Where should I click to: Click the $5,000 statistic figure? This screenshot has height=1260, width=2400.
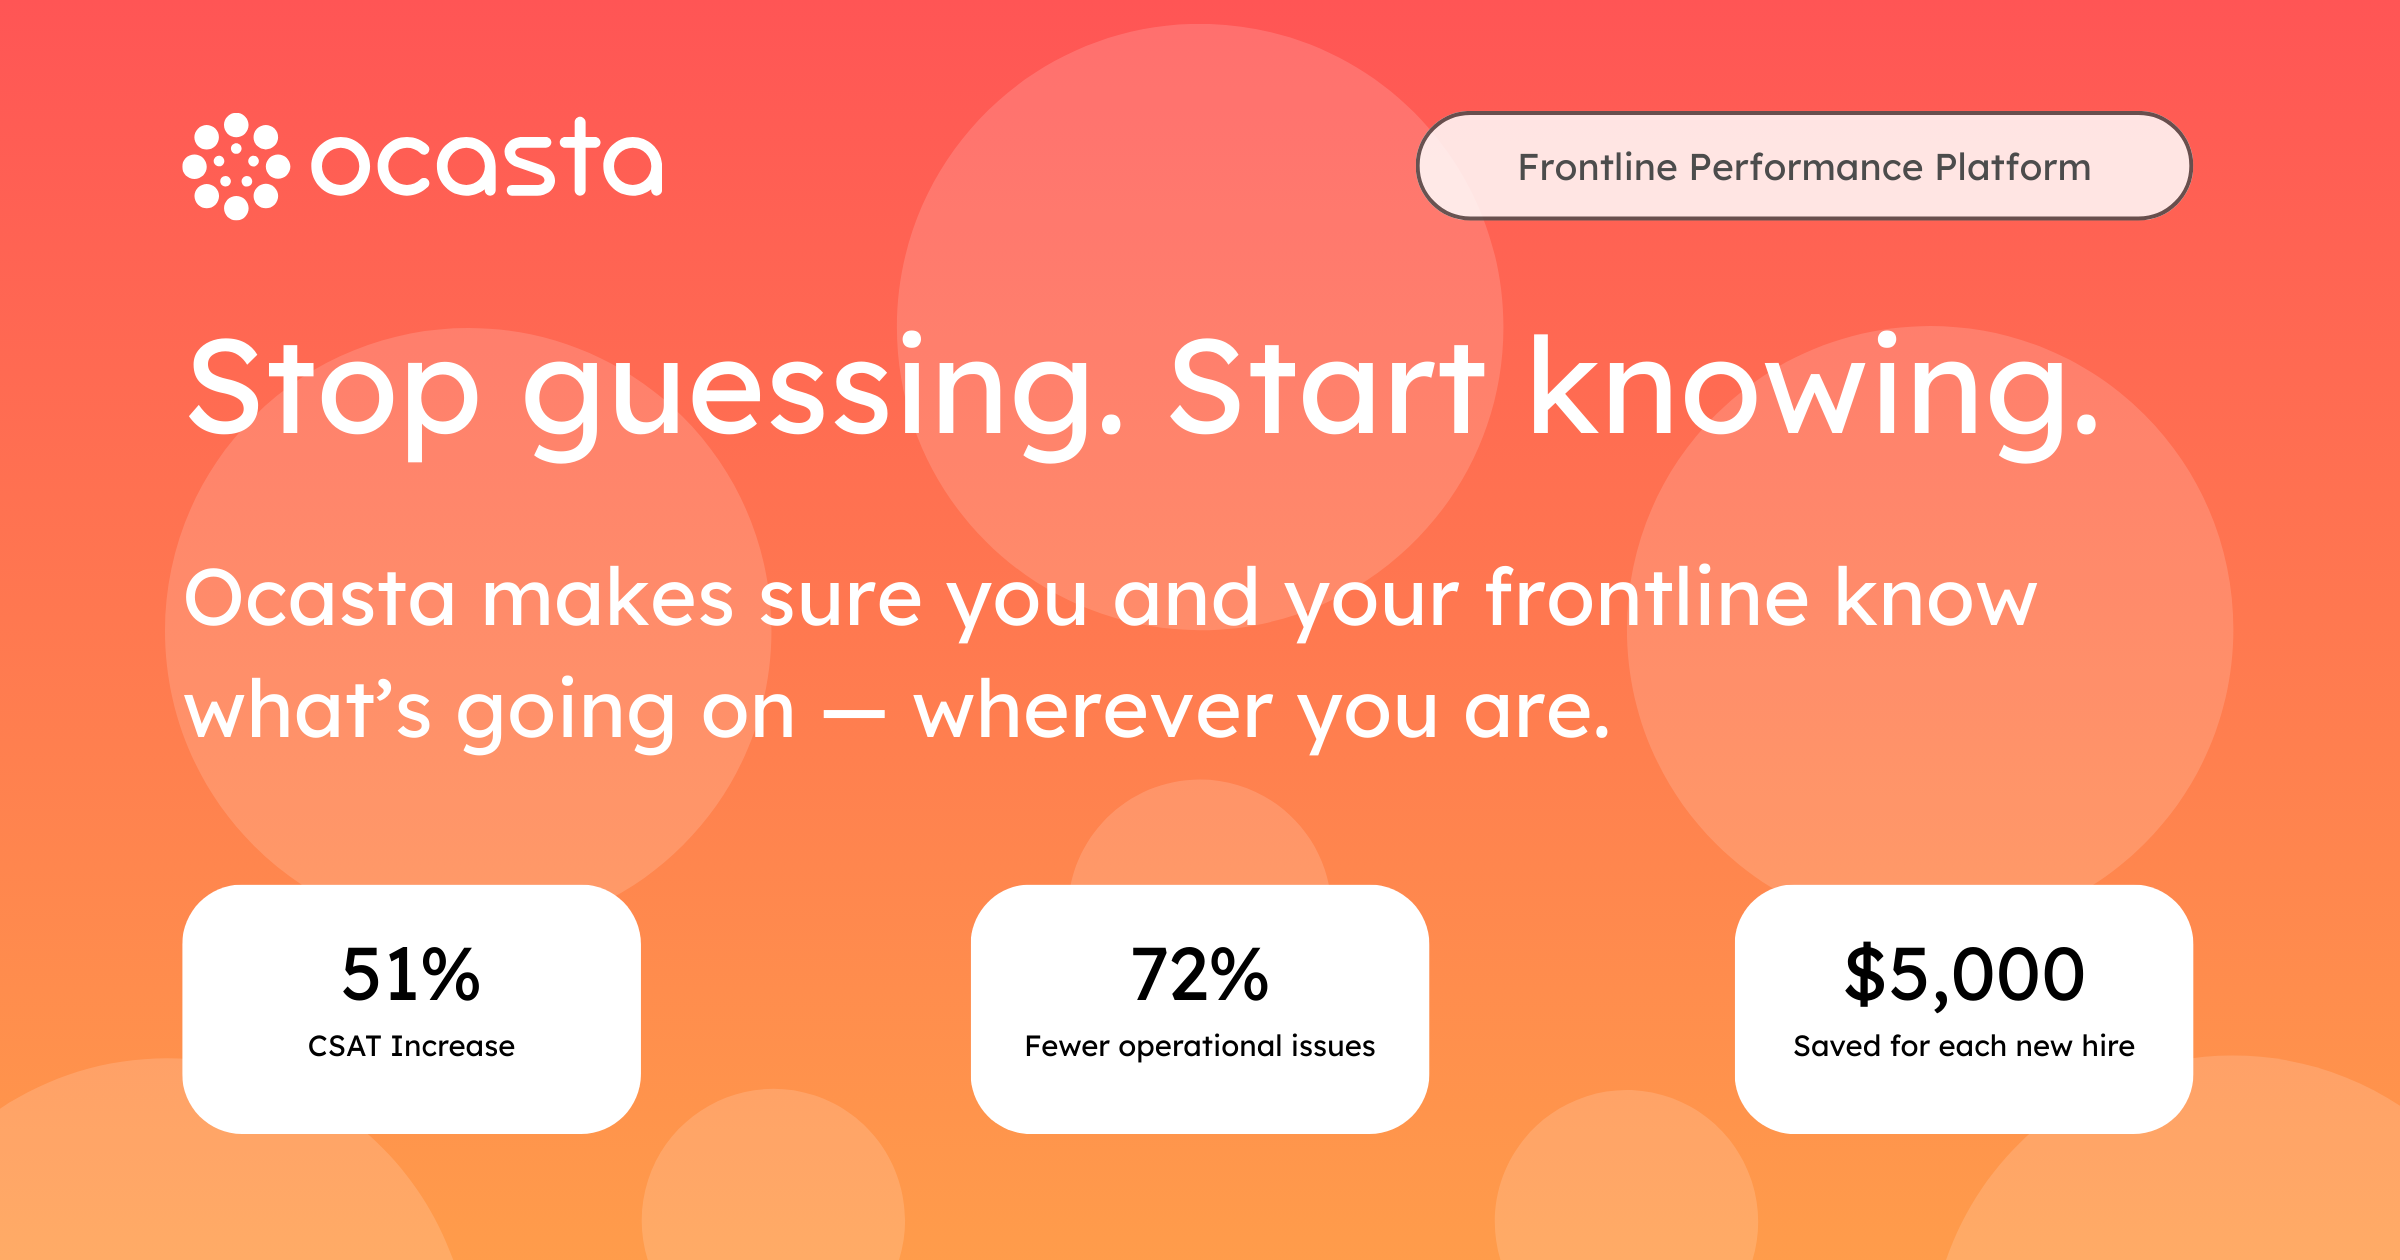click(x=1964, y=975)
